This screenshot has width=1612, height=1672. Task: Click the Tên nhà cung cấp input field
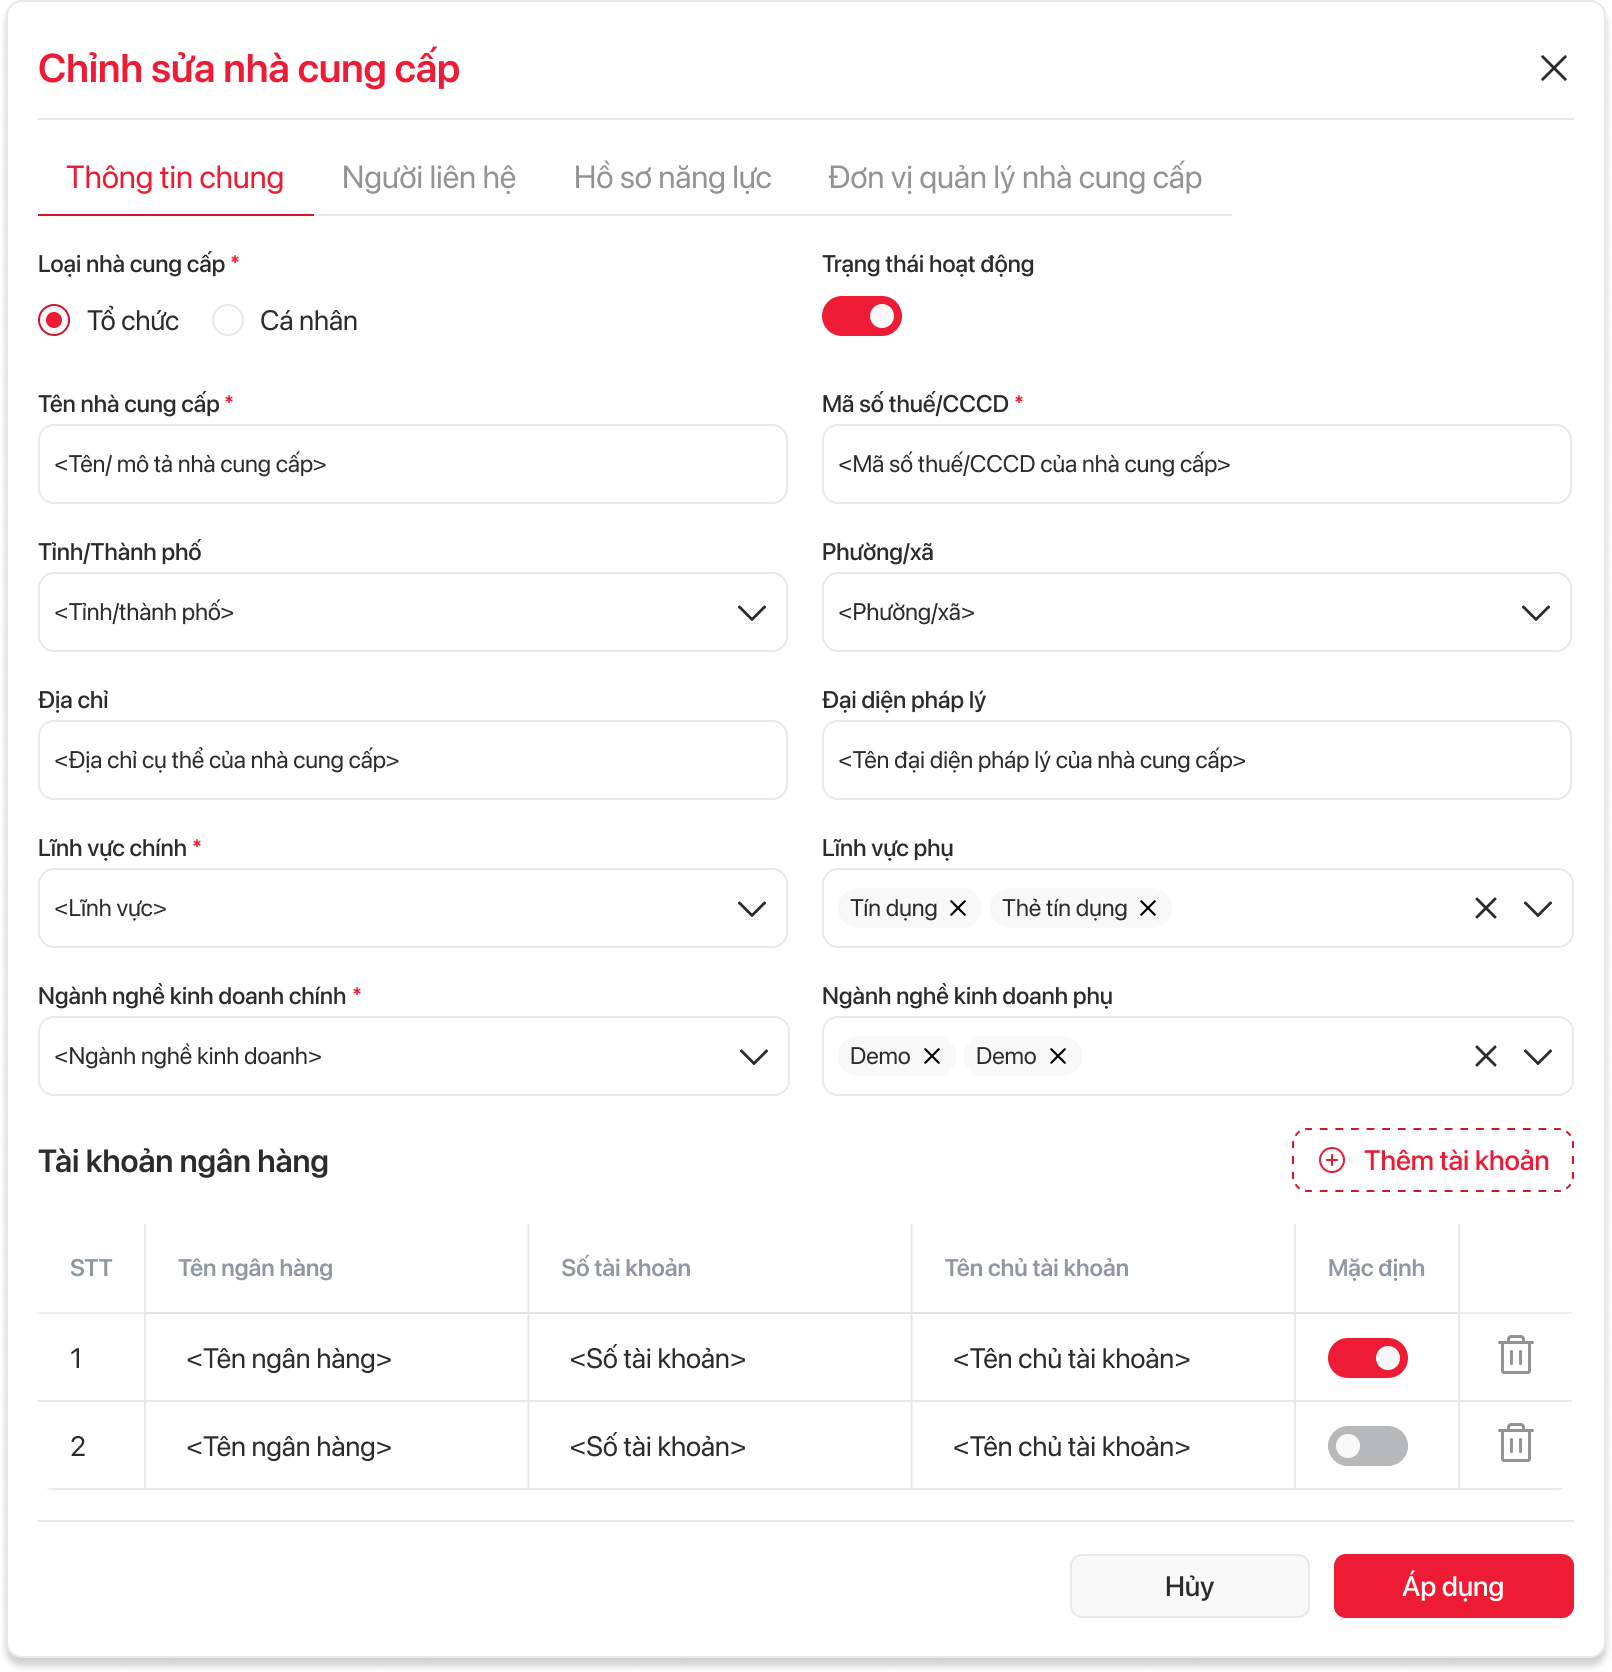[x=412, y=464]
